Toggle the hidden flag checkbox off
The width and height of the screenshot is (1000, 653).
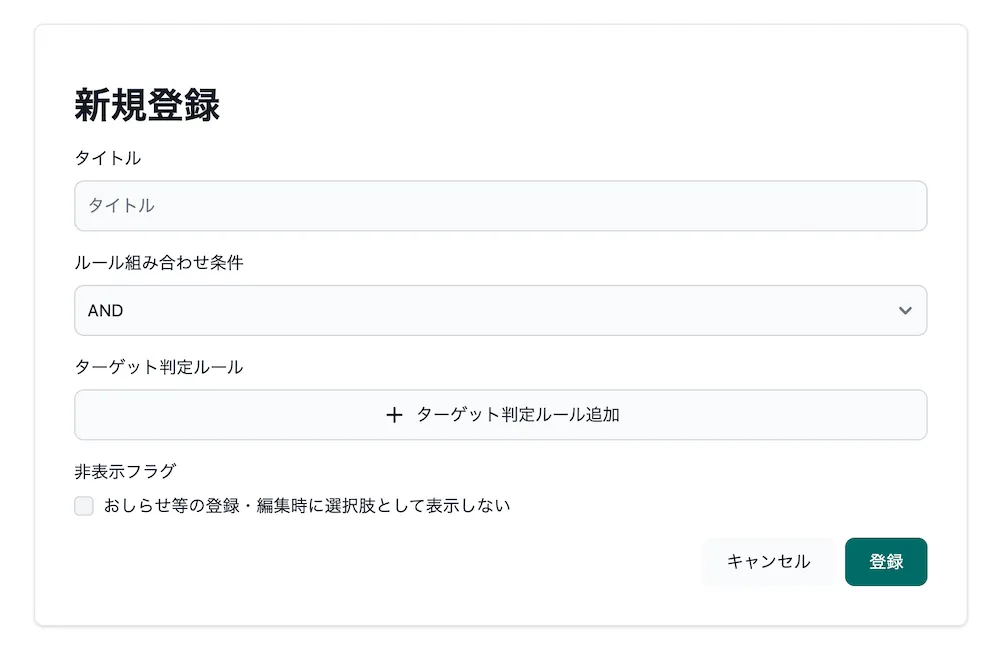click(x=84, y=506)
